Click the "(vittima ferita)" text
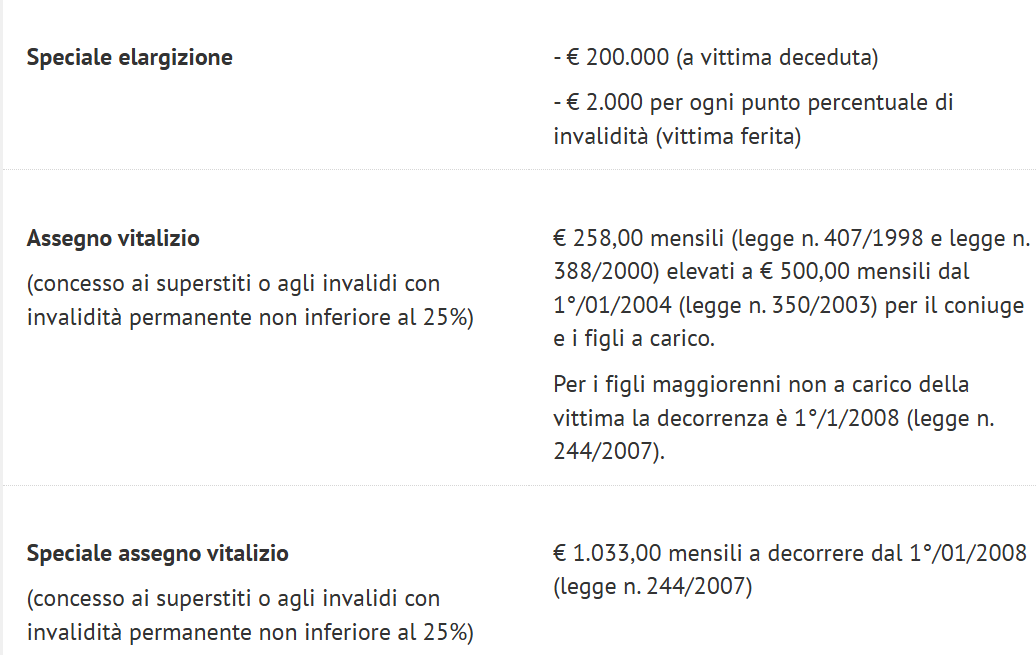 [729, 137]
